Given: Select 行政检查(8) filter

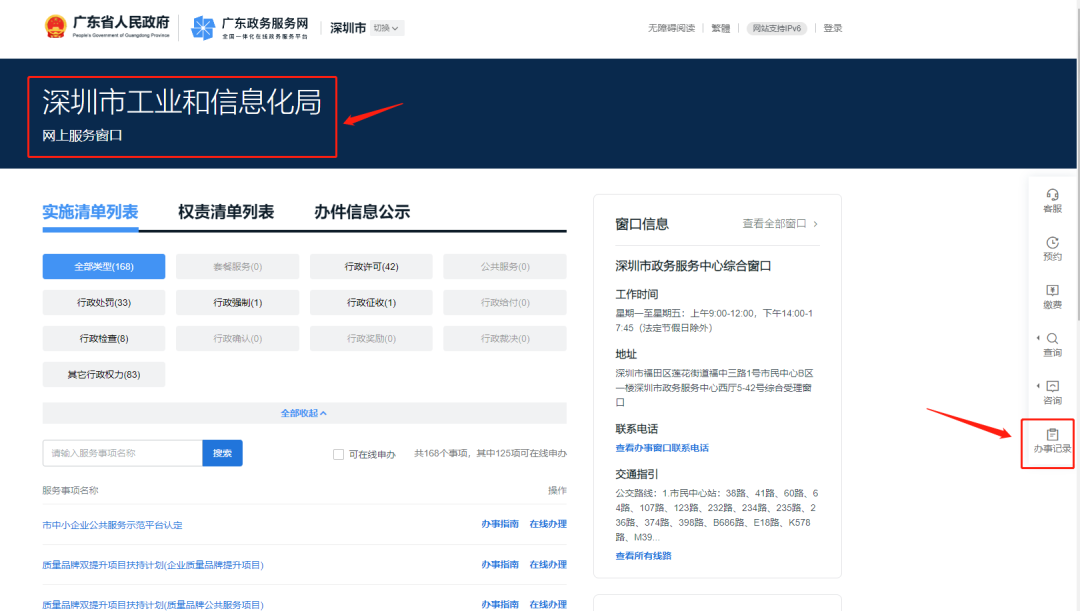Looking at the screenshot, I should (x=104, y=338).
